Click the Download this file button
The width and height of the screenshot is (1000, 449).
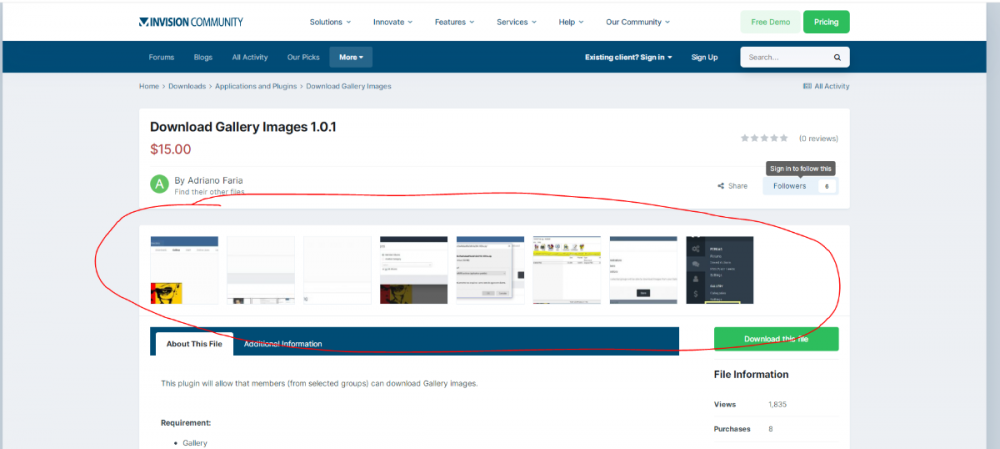776,339
